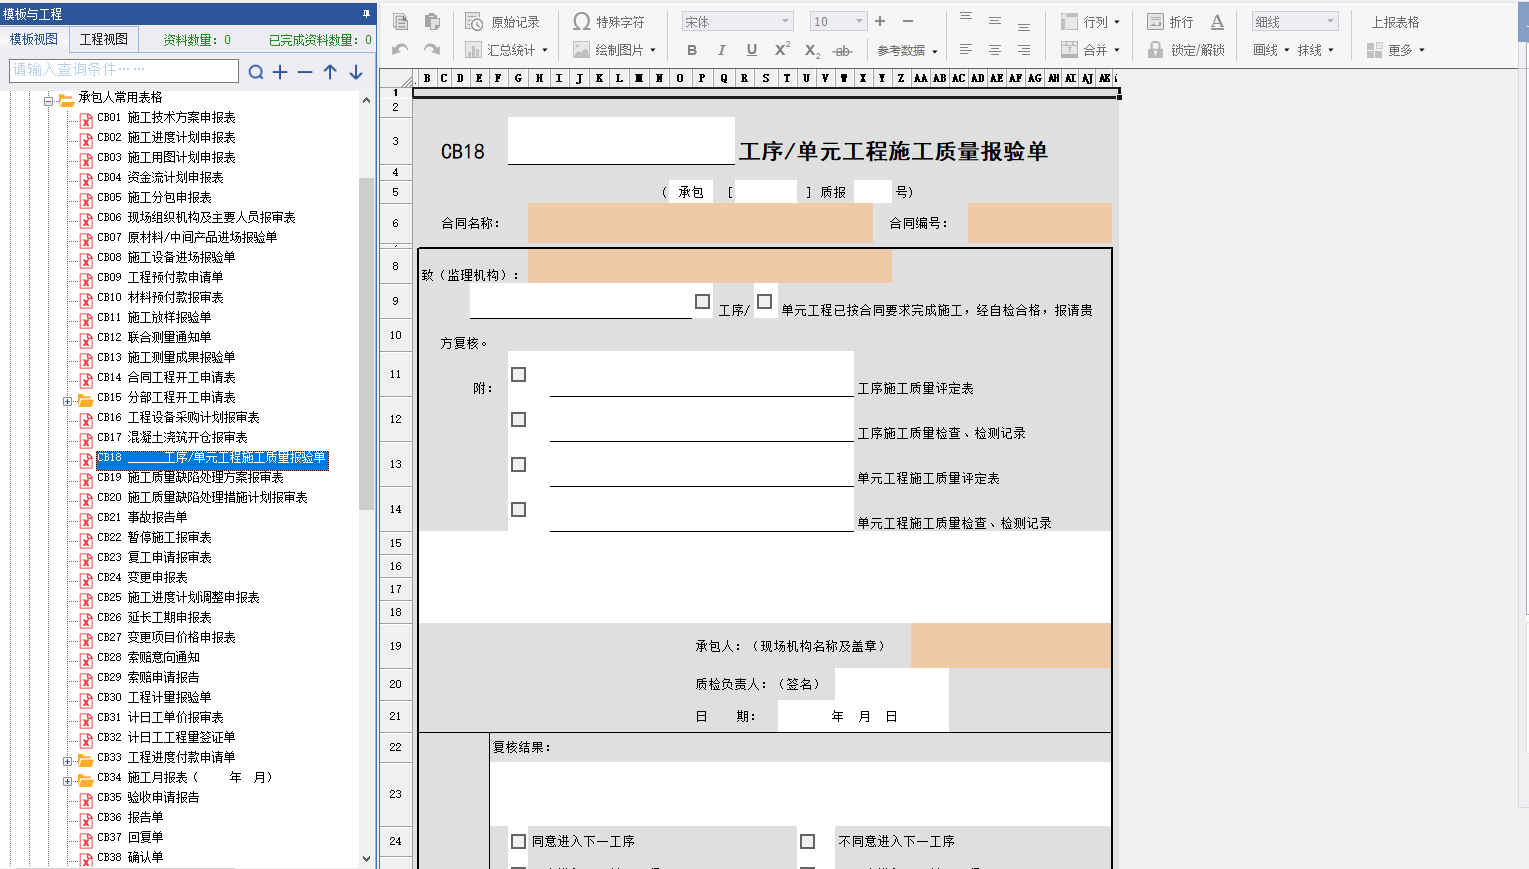Center text horizontally
This screenshot has height=869, width=1529.
coord(995,49)
